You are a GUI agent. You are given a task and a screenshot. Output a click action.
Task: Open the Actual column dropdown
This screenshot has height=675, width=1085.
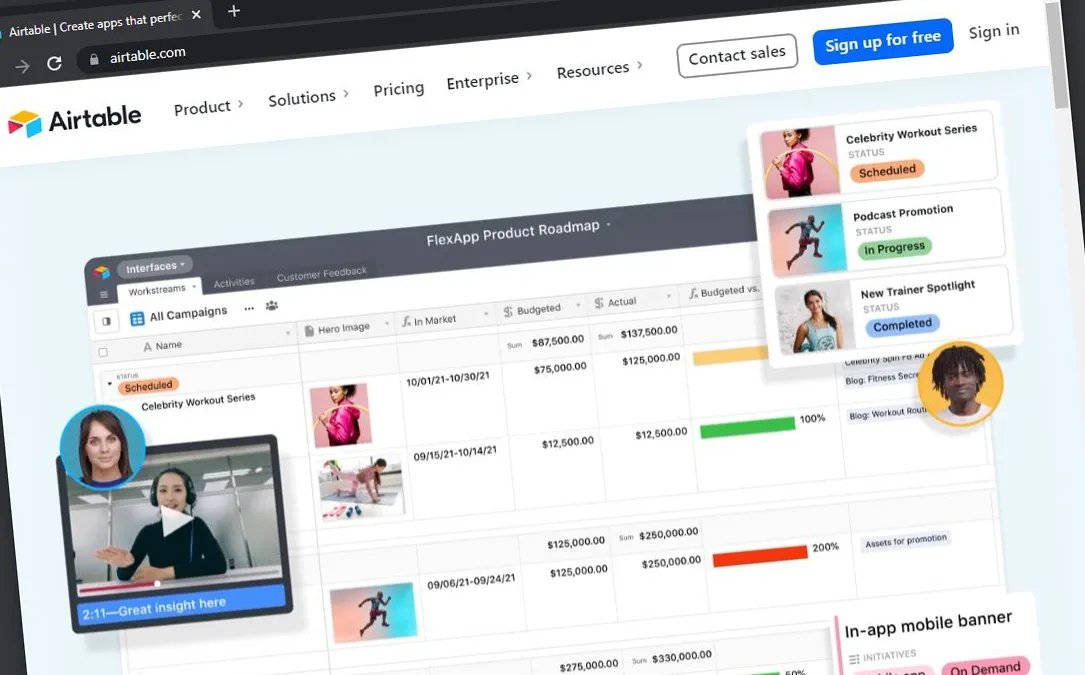pyautogui.click(x=668, y=296)
